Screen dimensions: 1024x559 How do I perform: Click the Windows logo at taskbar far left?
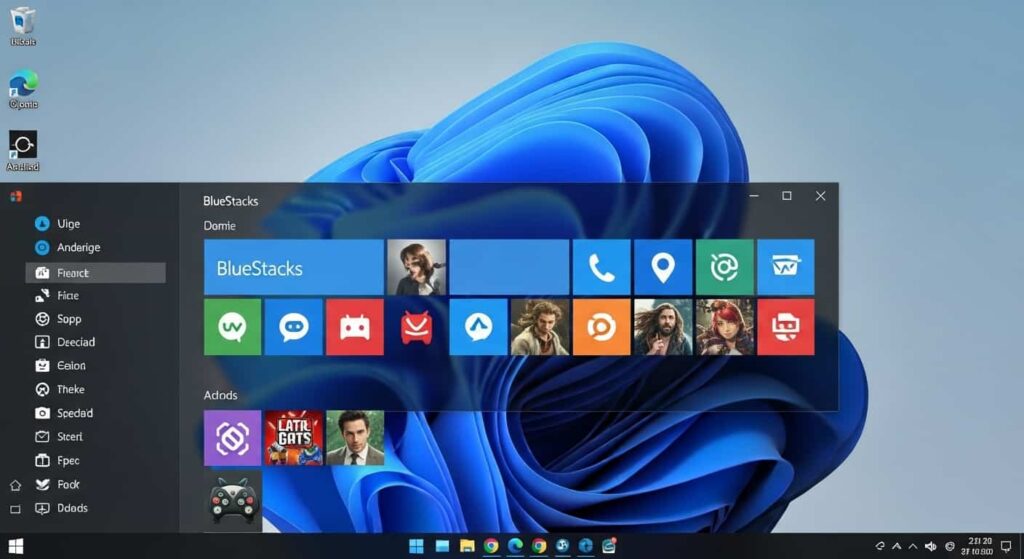[16, 546]
